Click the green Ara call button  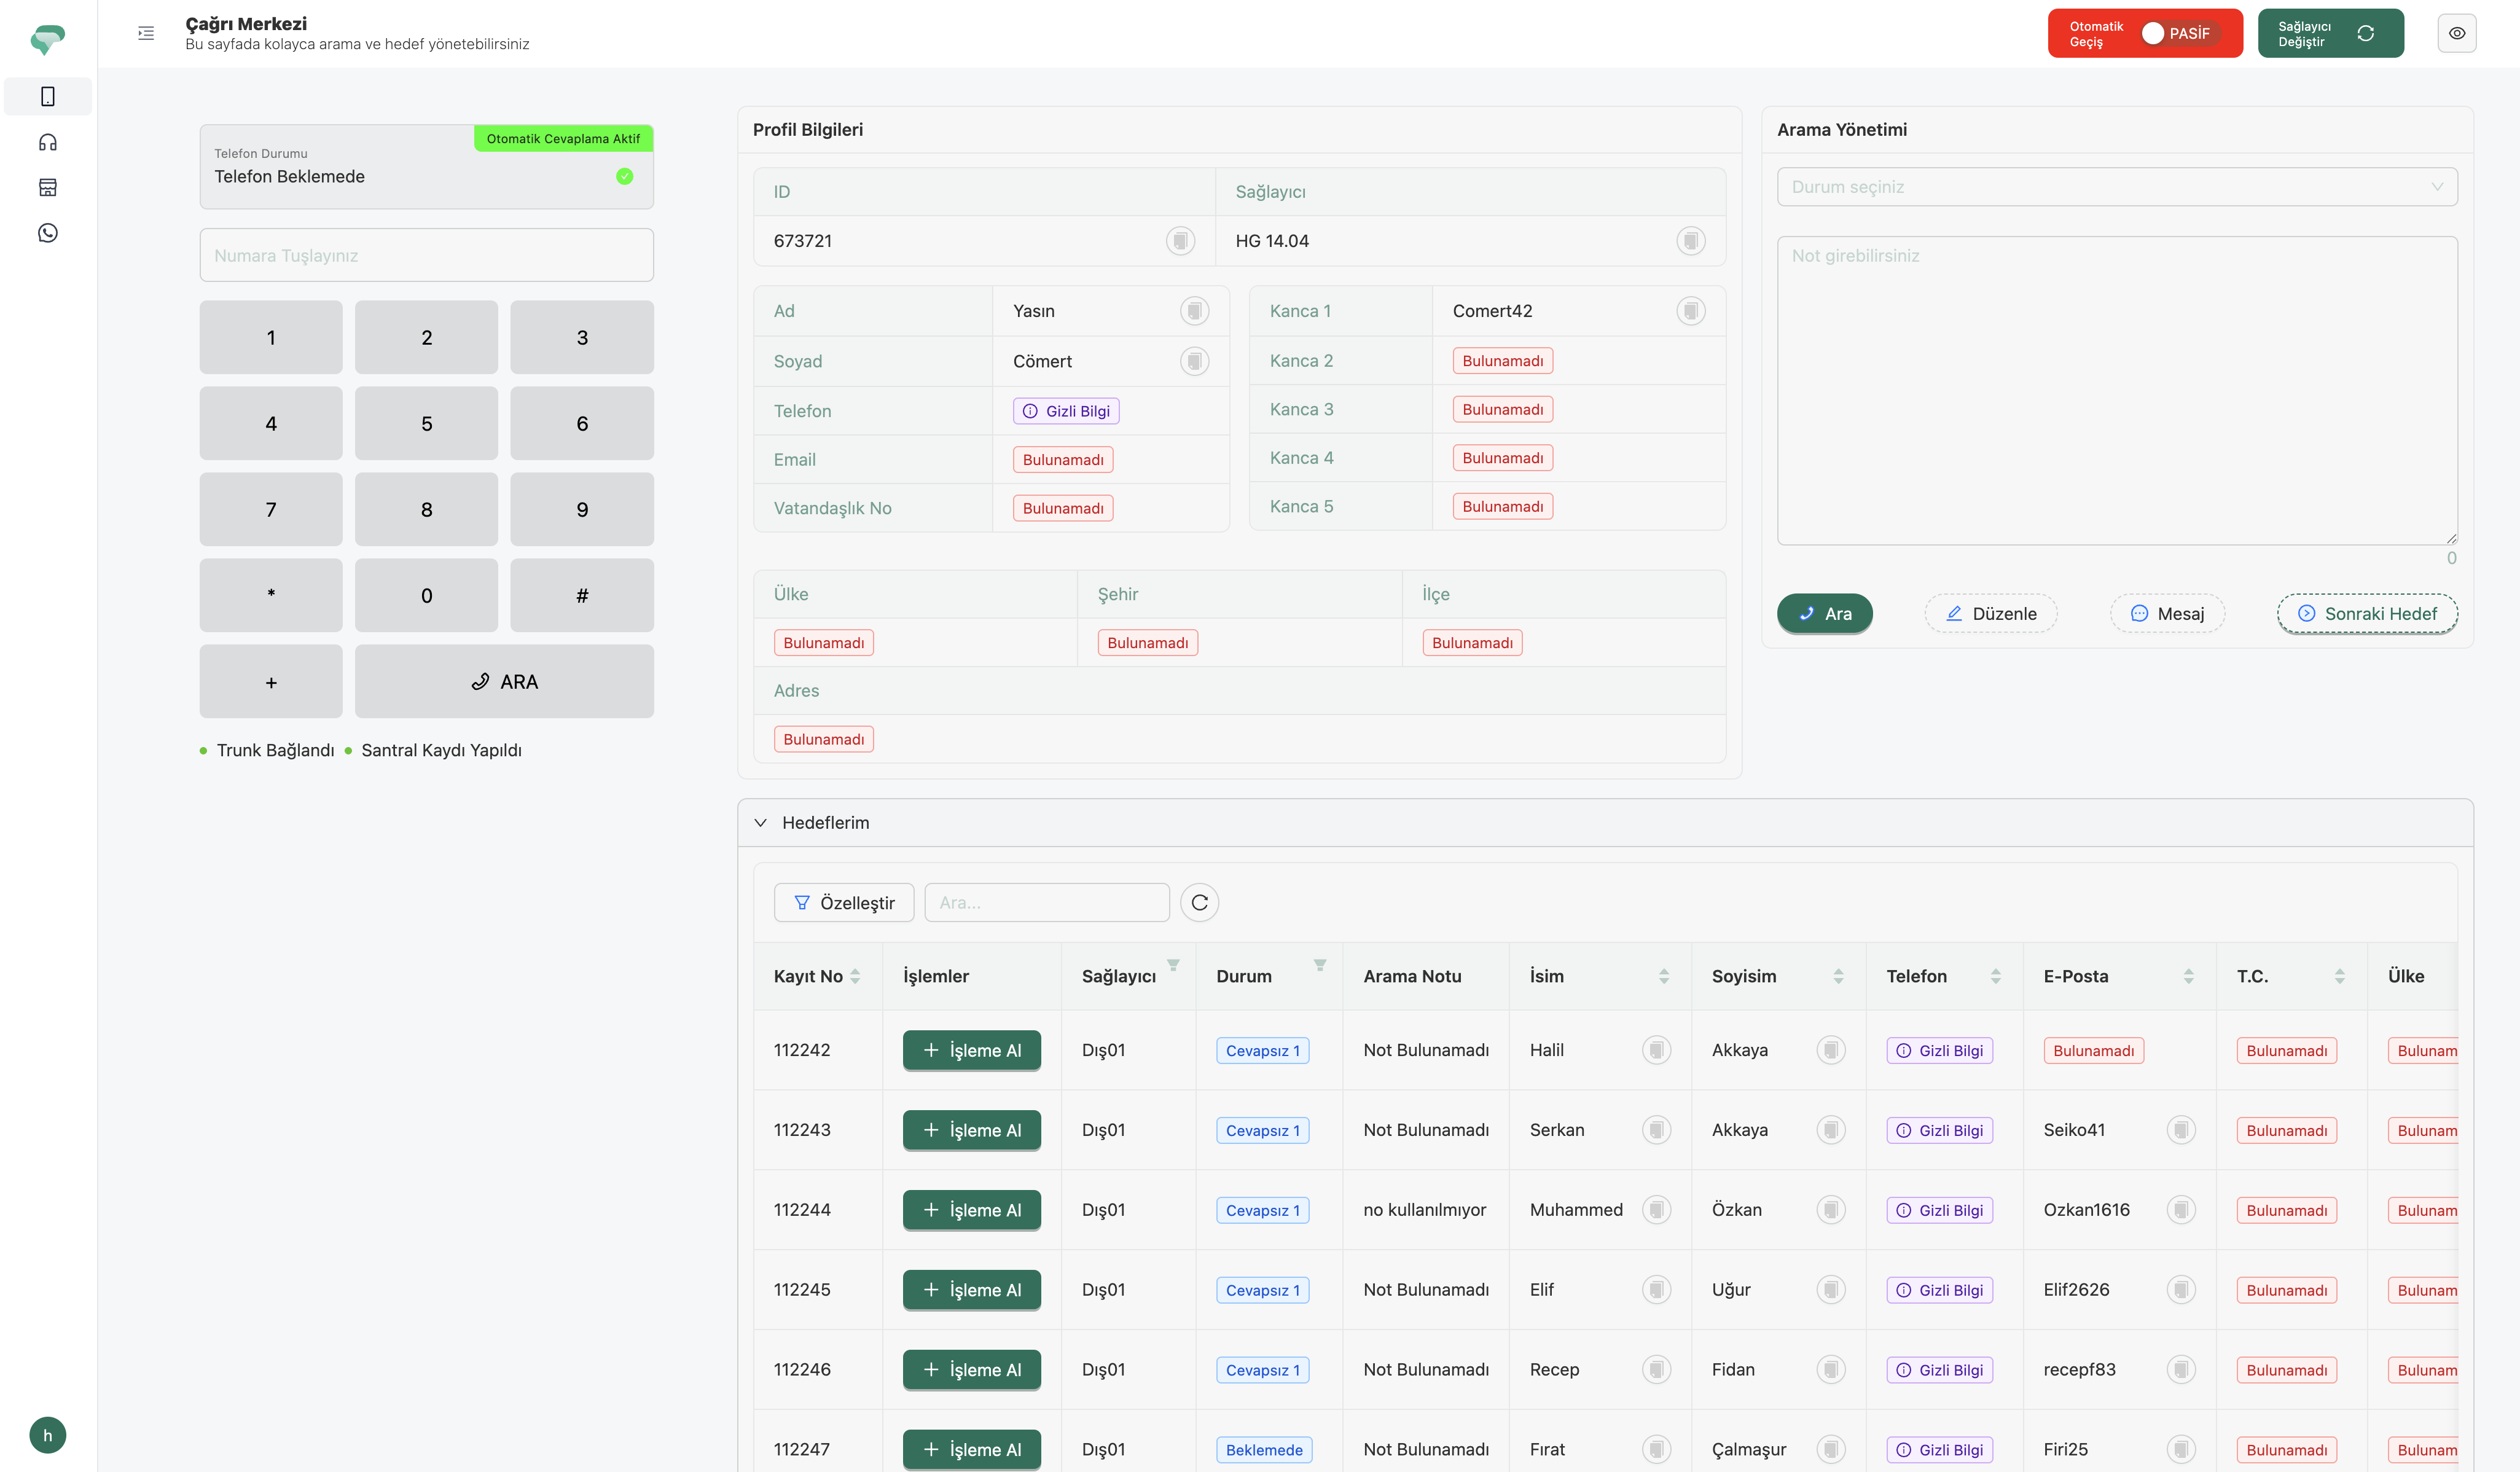click(1824, 613)
